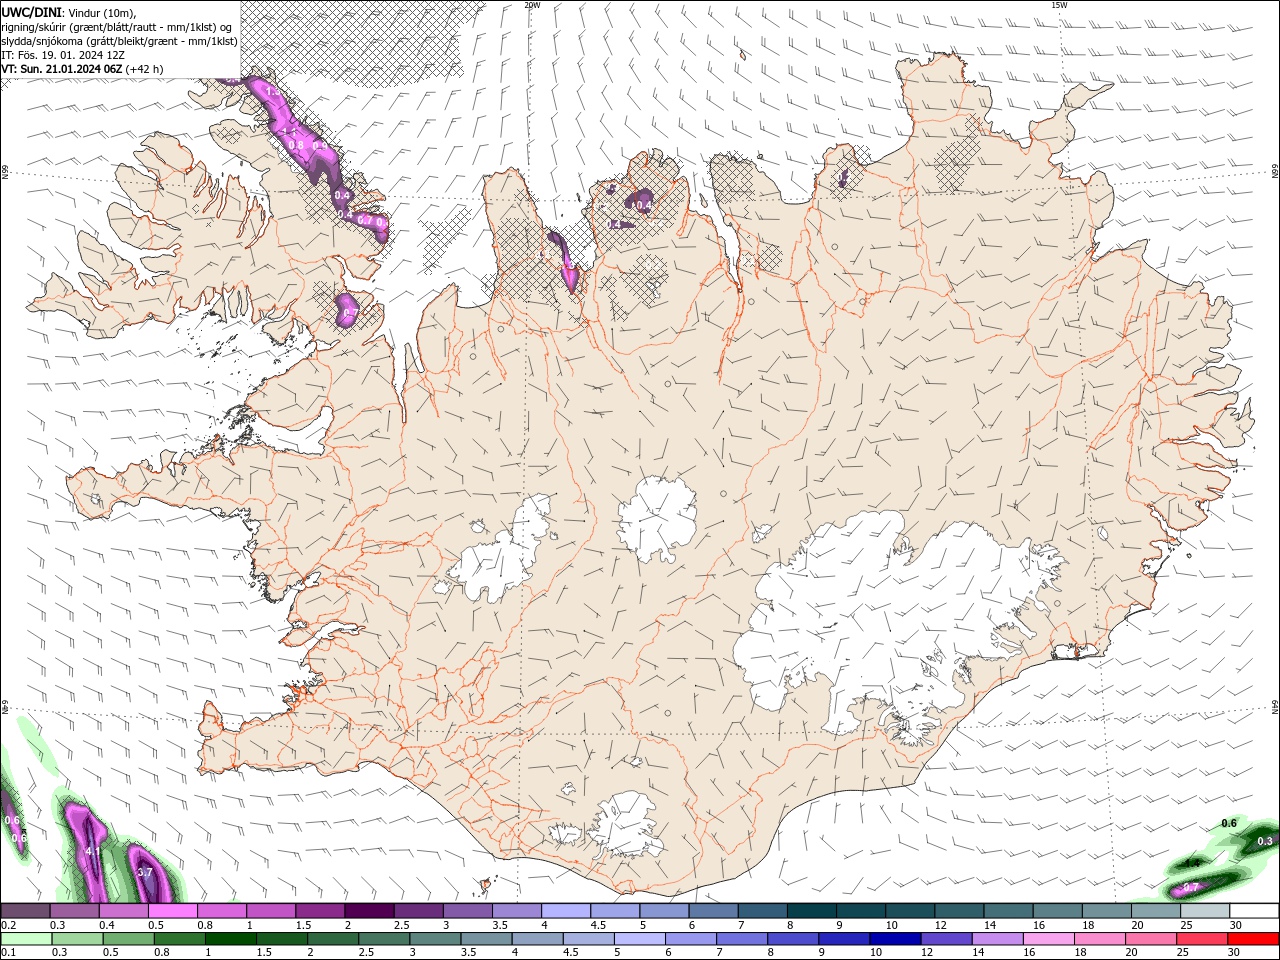Click the 'slydda/snjókoma' legend description line
The height and width of the screenshot is (960, 1280).
tap(120, 41)
